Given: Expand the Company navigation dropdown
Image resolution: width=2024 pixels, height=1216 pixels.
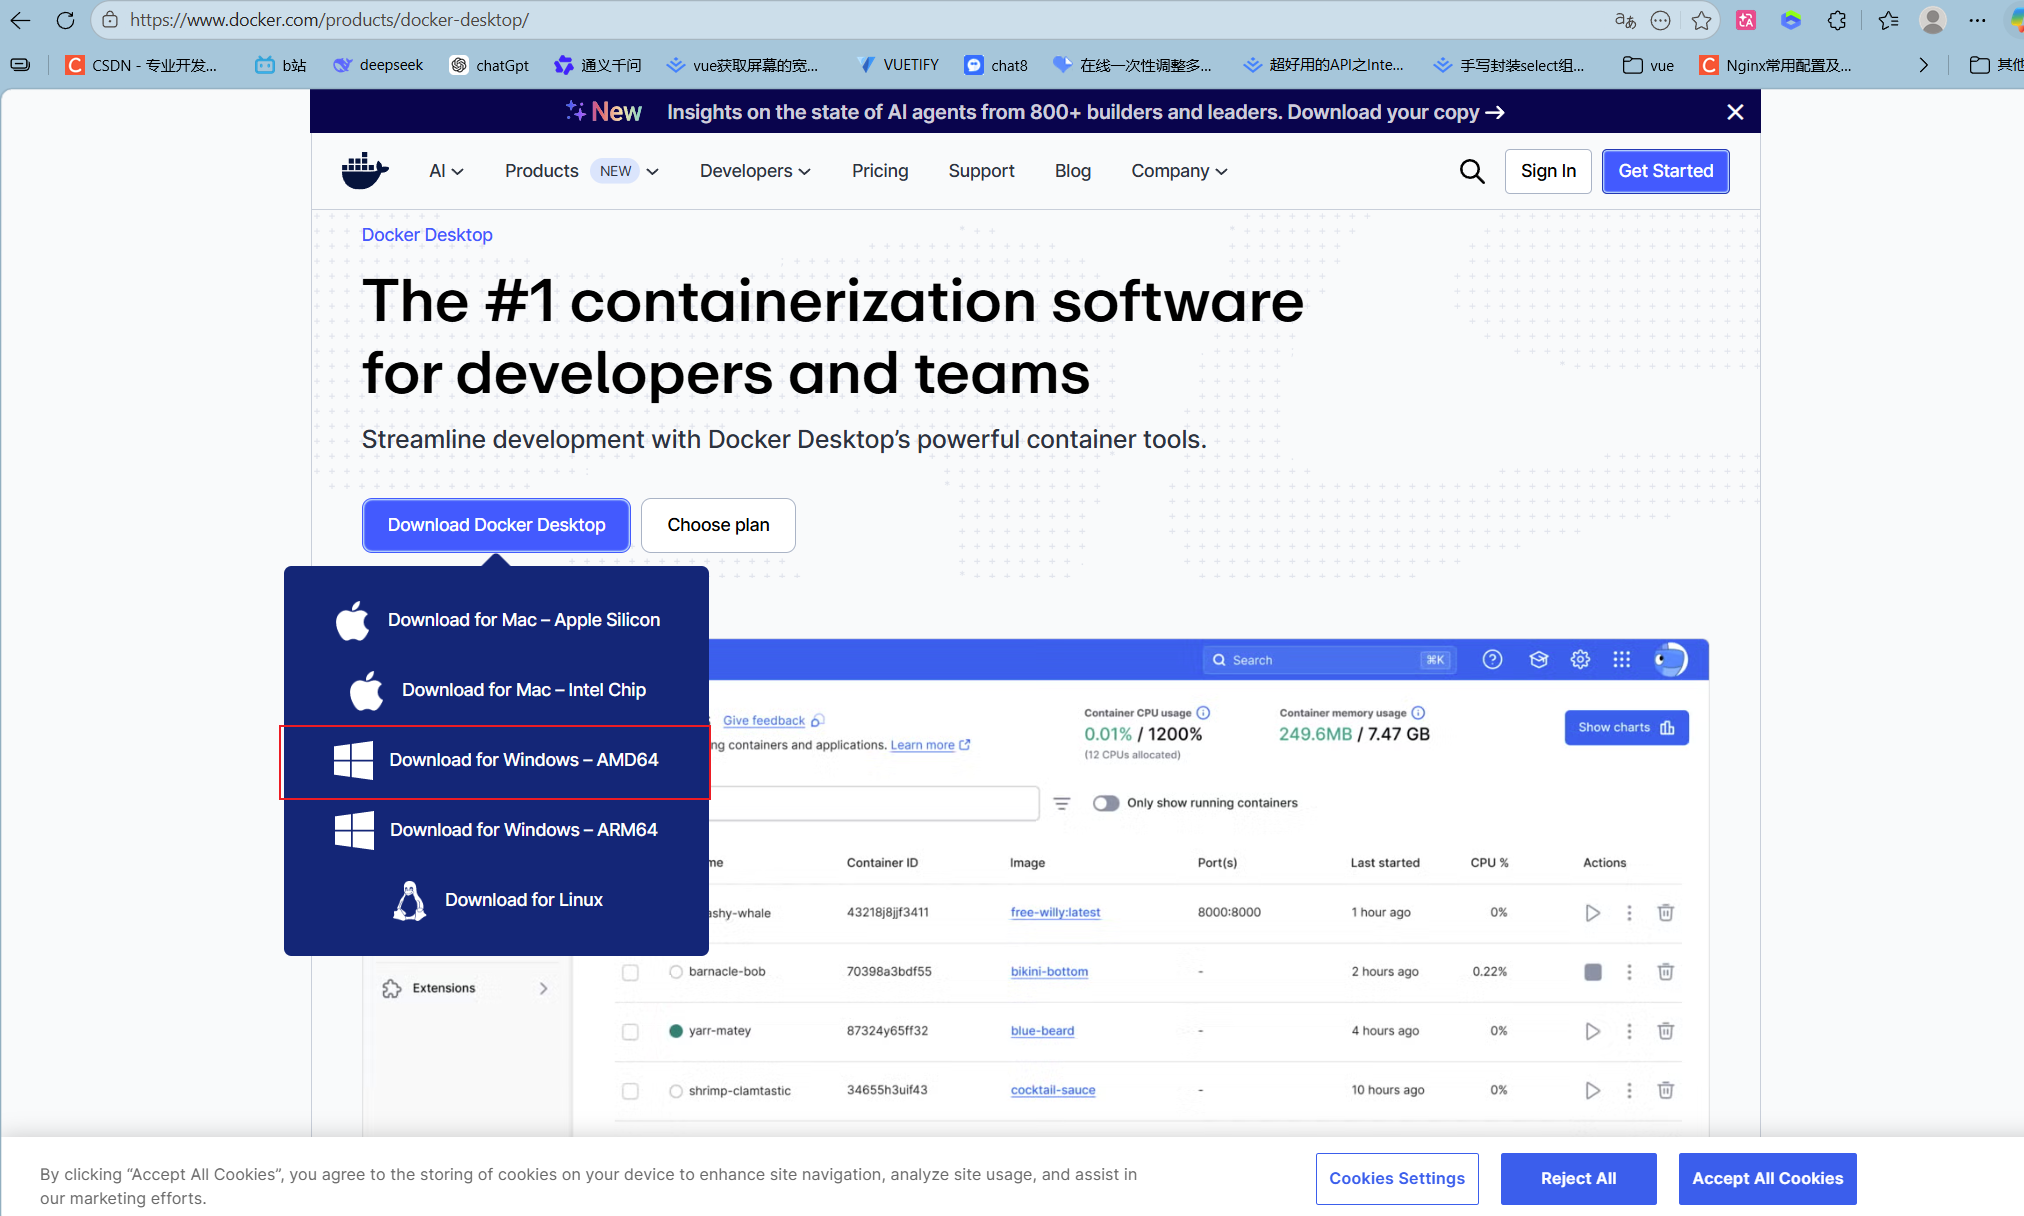Looking at the screenshot, I should click(1179, 171).
